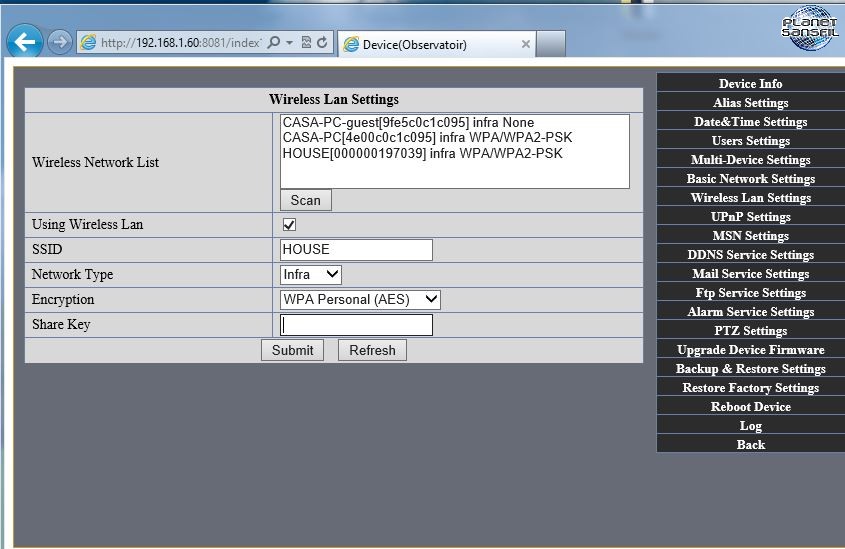Select the Device(Observatoir) browser tab

[436, 44]
